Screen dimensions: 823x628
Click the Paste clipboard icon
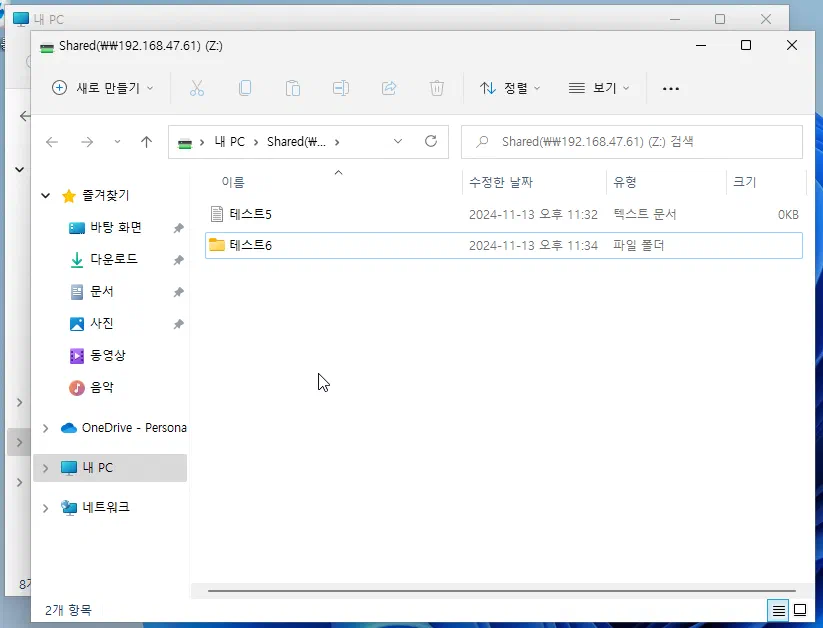click(293, 88)
